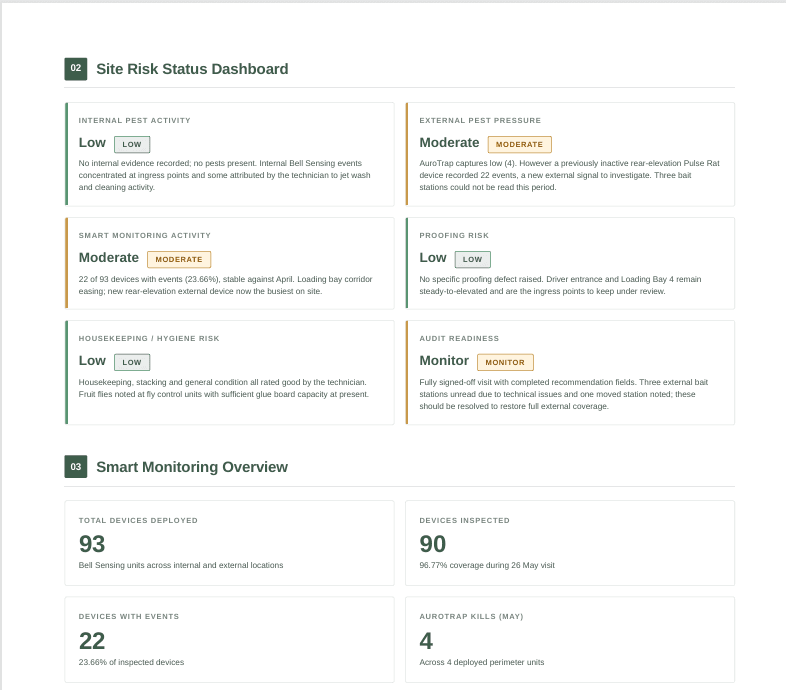Click the value 90 in Devices Inspected
This screenshot has height=690, width=786.
(x=433, y=544)
